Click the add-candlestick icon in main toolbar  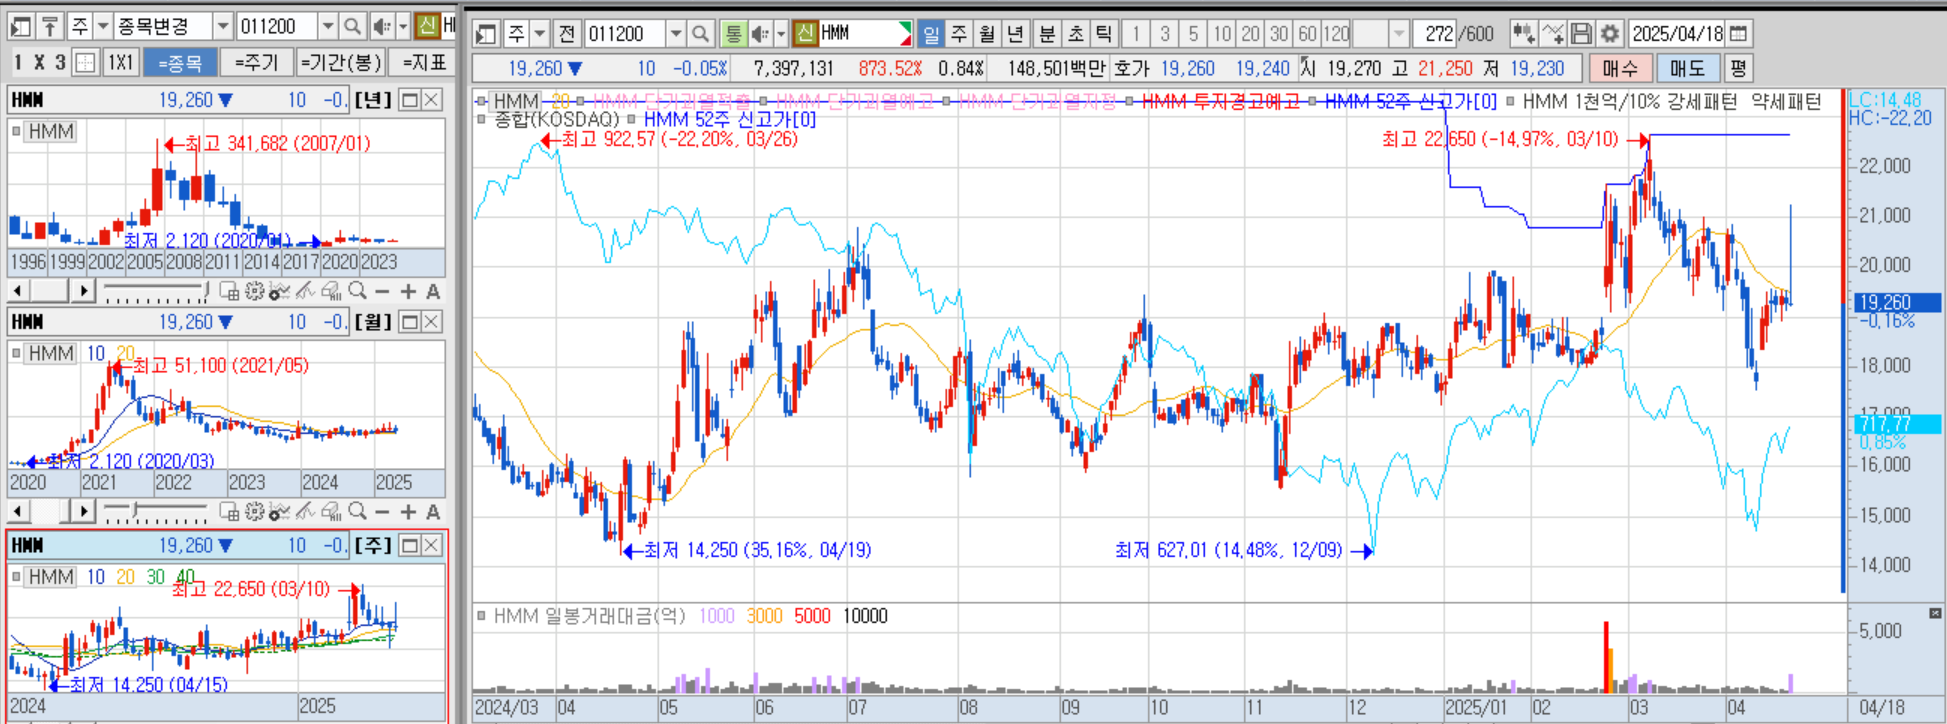1523,34
